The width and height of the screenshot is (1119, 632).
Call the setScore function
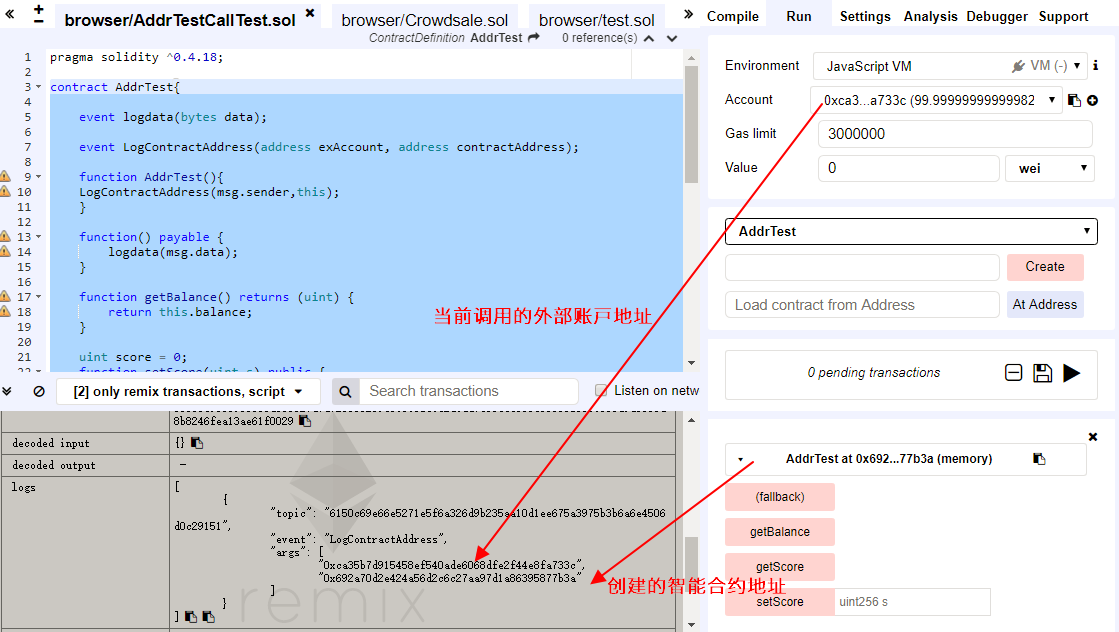(x=779, y=601)
